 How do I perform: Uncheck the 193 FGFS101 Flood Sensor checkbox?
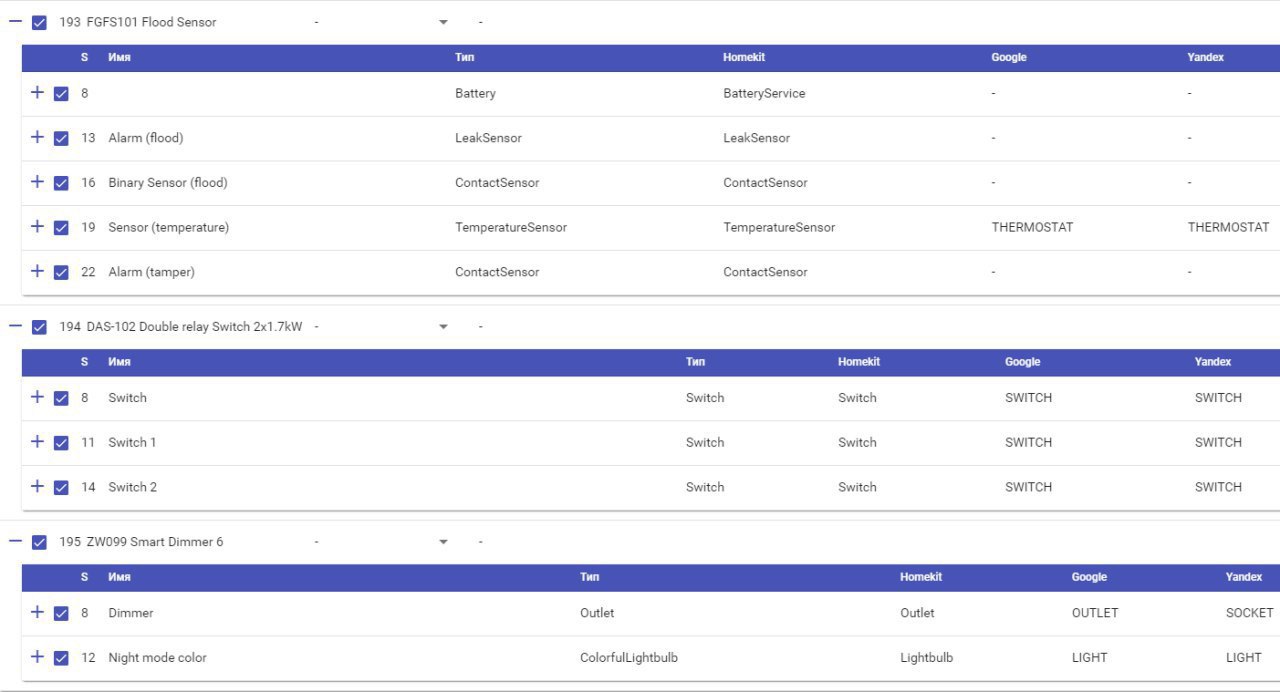39,22
